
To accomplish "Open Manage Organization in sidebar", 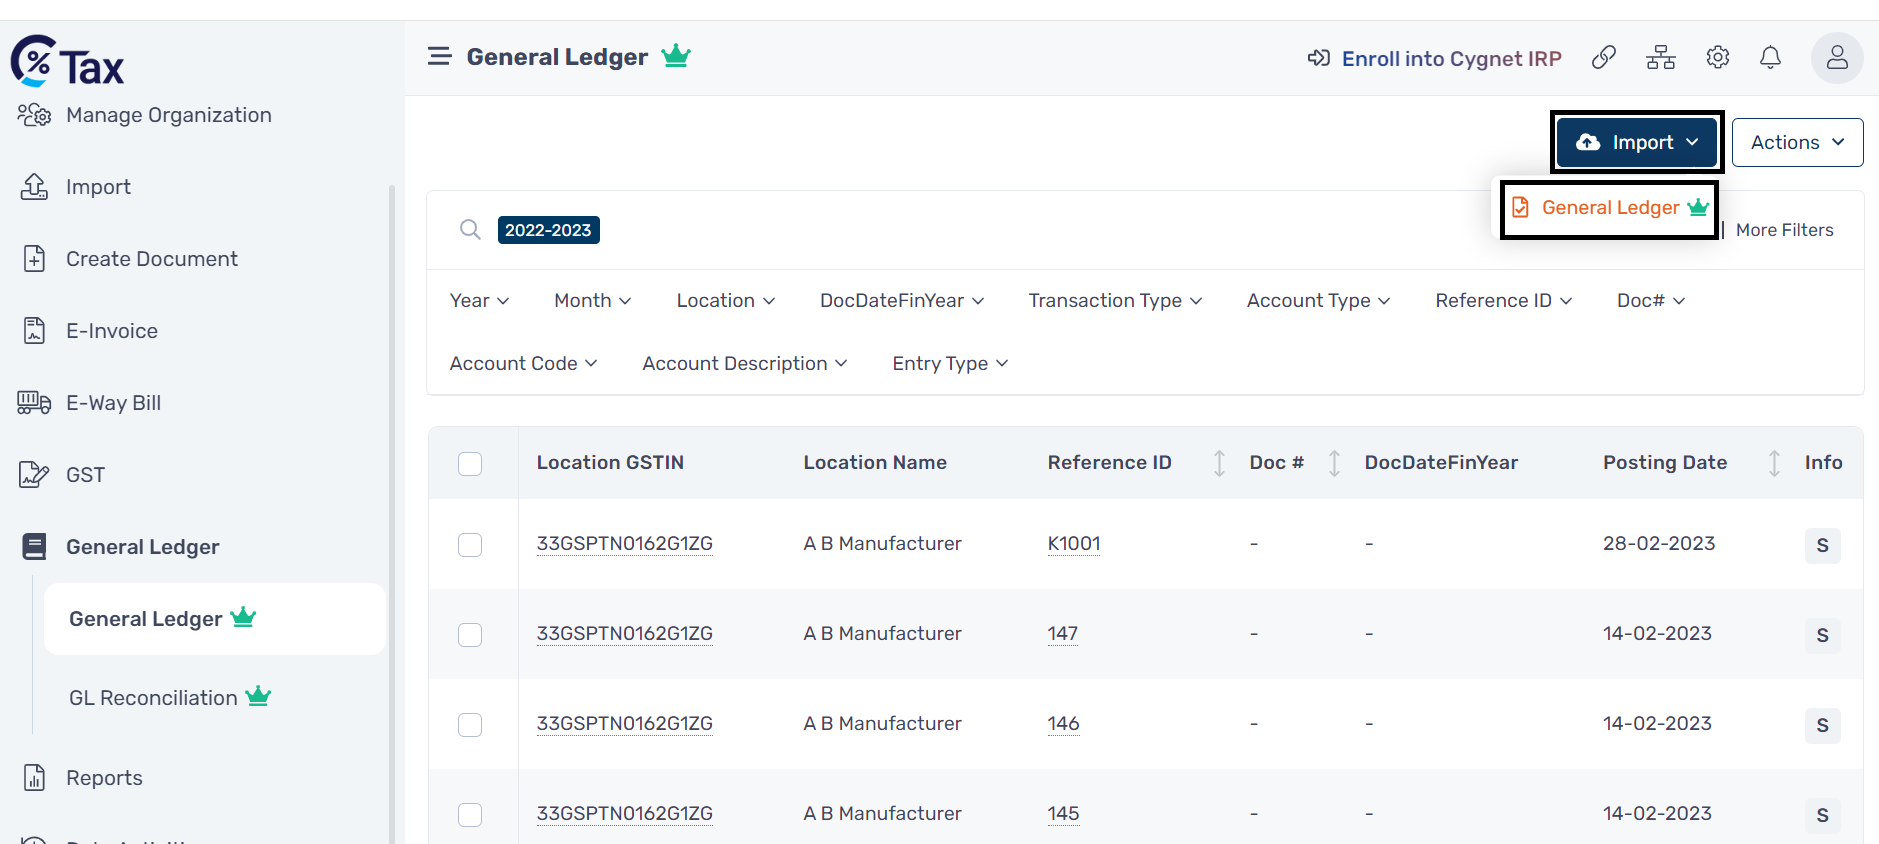I will coord(169,115).
